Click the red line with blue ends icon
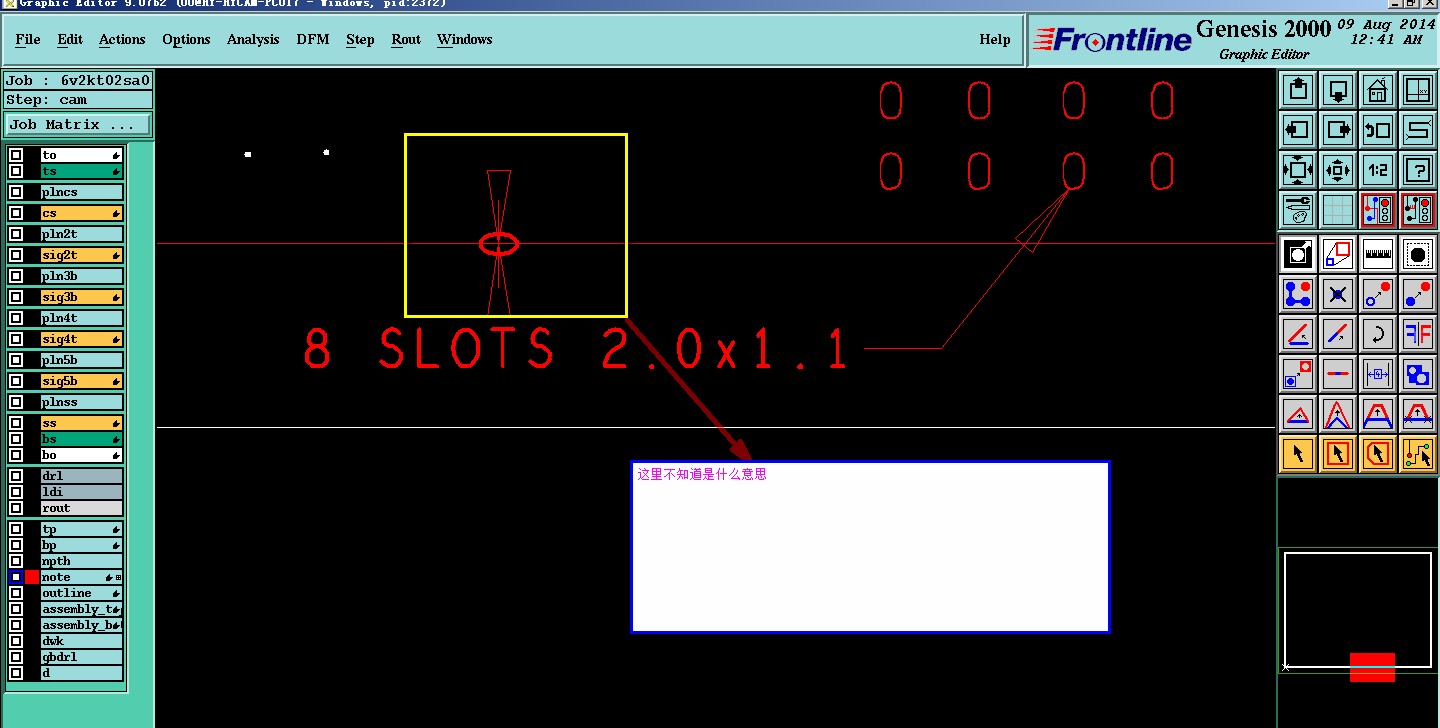1440x728 pixels. pyautogui.click(x=1338, y=374)
